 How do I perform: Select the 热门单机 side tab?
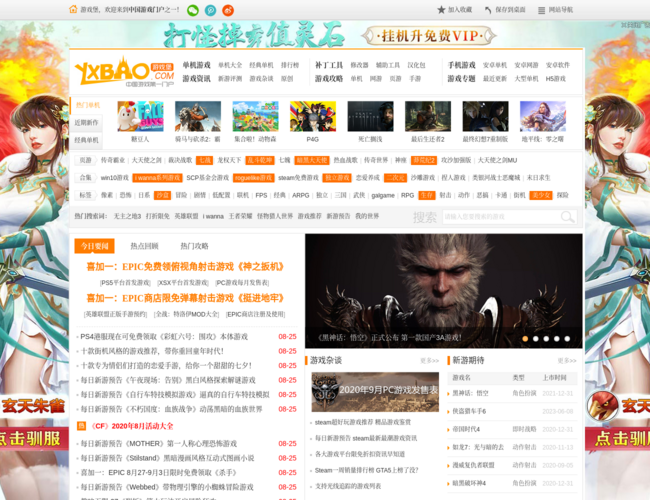pos(87,105)
